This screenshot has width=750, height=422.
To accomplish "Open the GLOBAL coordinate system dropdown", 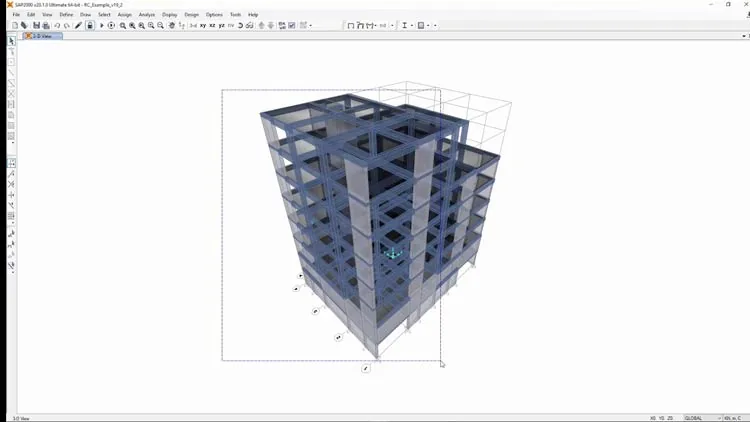I will coord(702,418).
